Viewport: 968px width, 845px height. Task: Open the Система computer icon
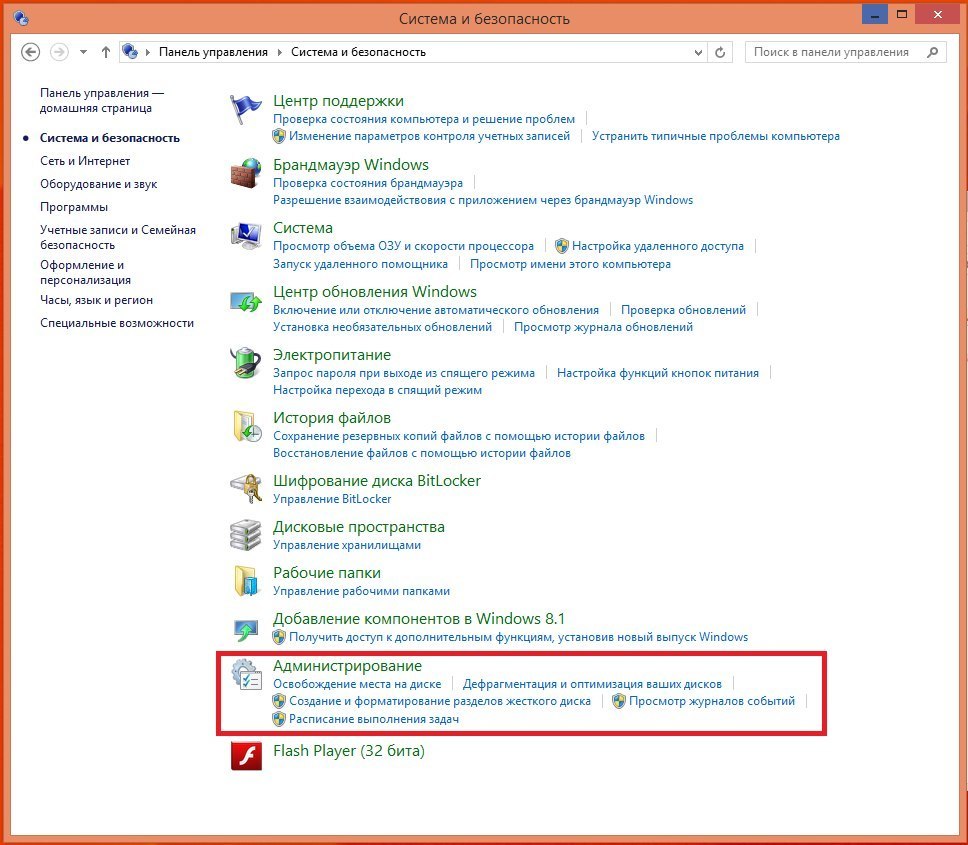[x=246, y=236]
